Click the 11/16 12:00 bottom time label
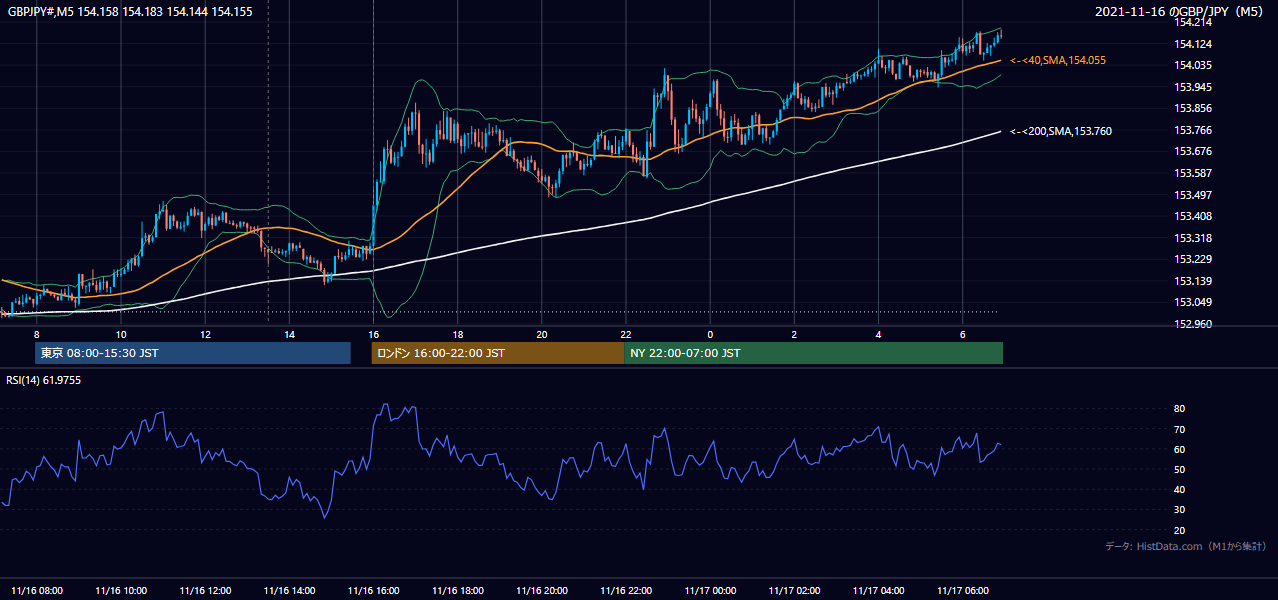The image size is (1278, 600). coord(205,590)
